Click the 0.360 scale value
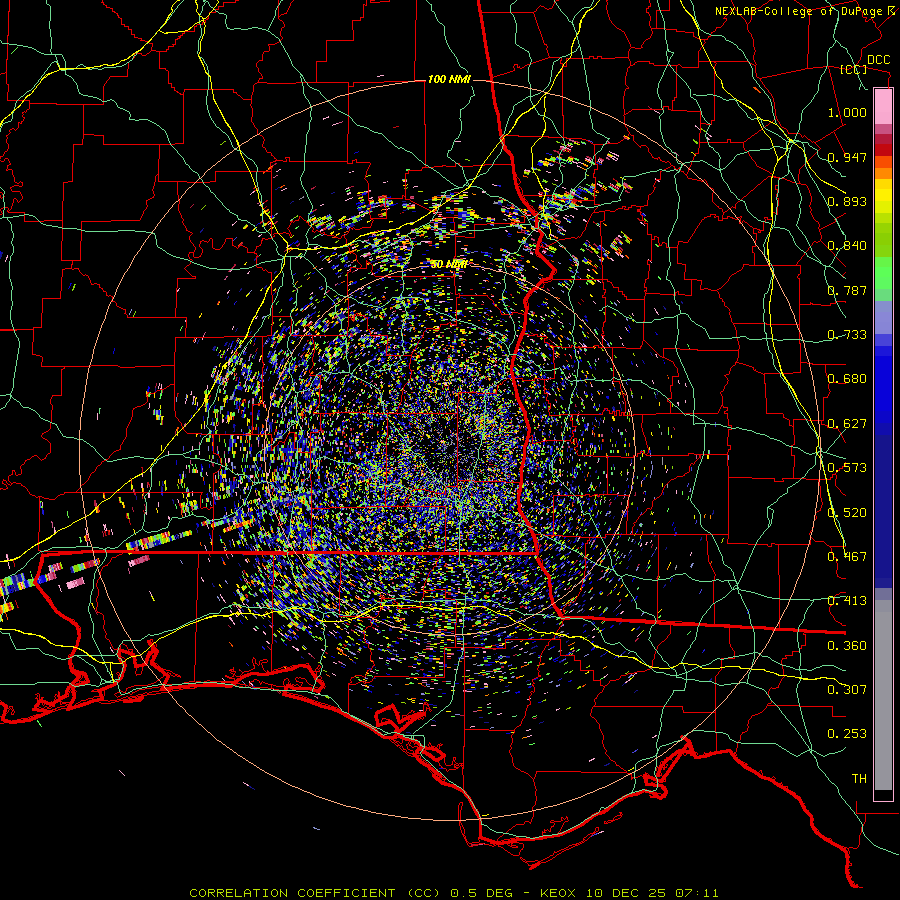Screen dimensions: 900x900 point(847,646)
